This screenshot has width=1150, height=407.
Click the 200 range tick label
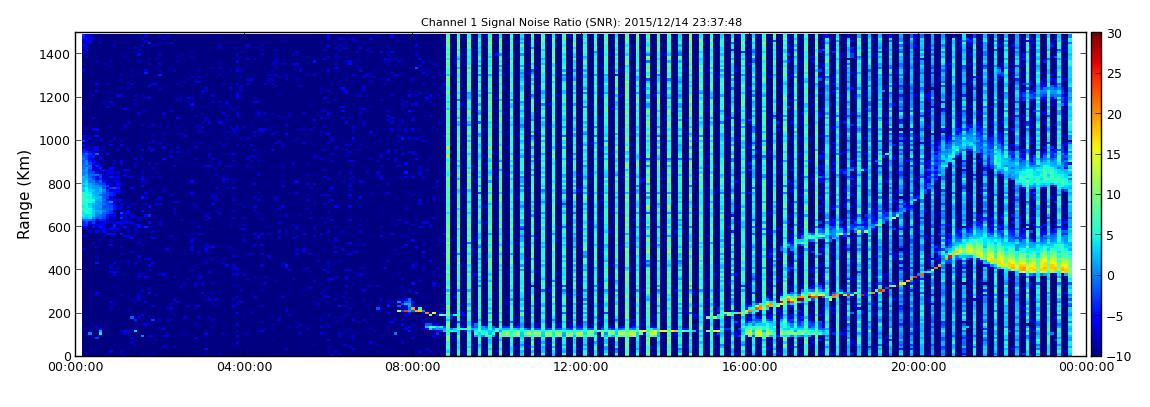click(59, 314)
